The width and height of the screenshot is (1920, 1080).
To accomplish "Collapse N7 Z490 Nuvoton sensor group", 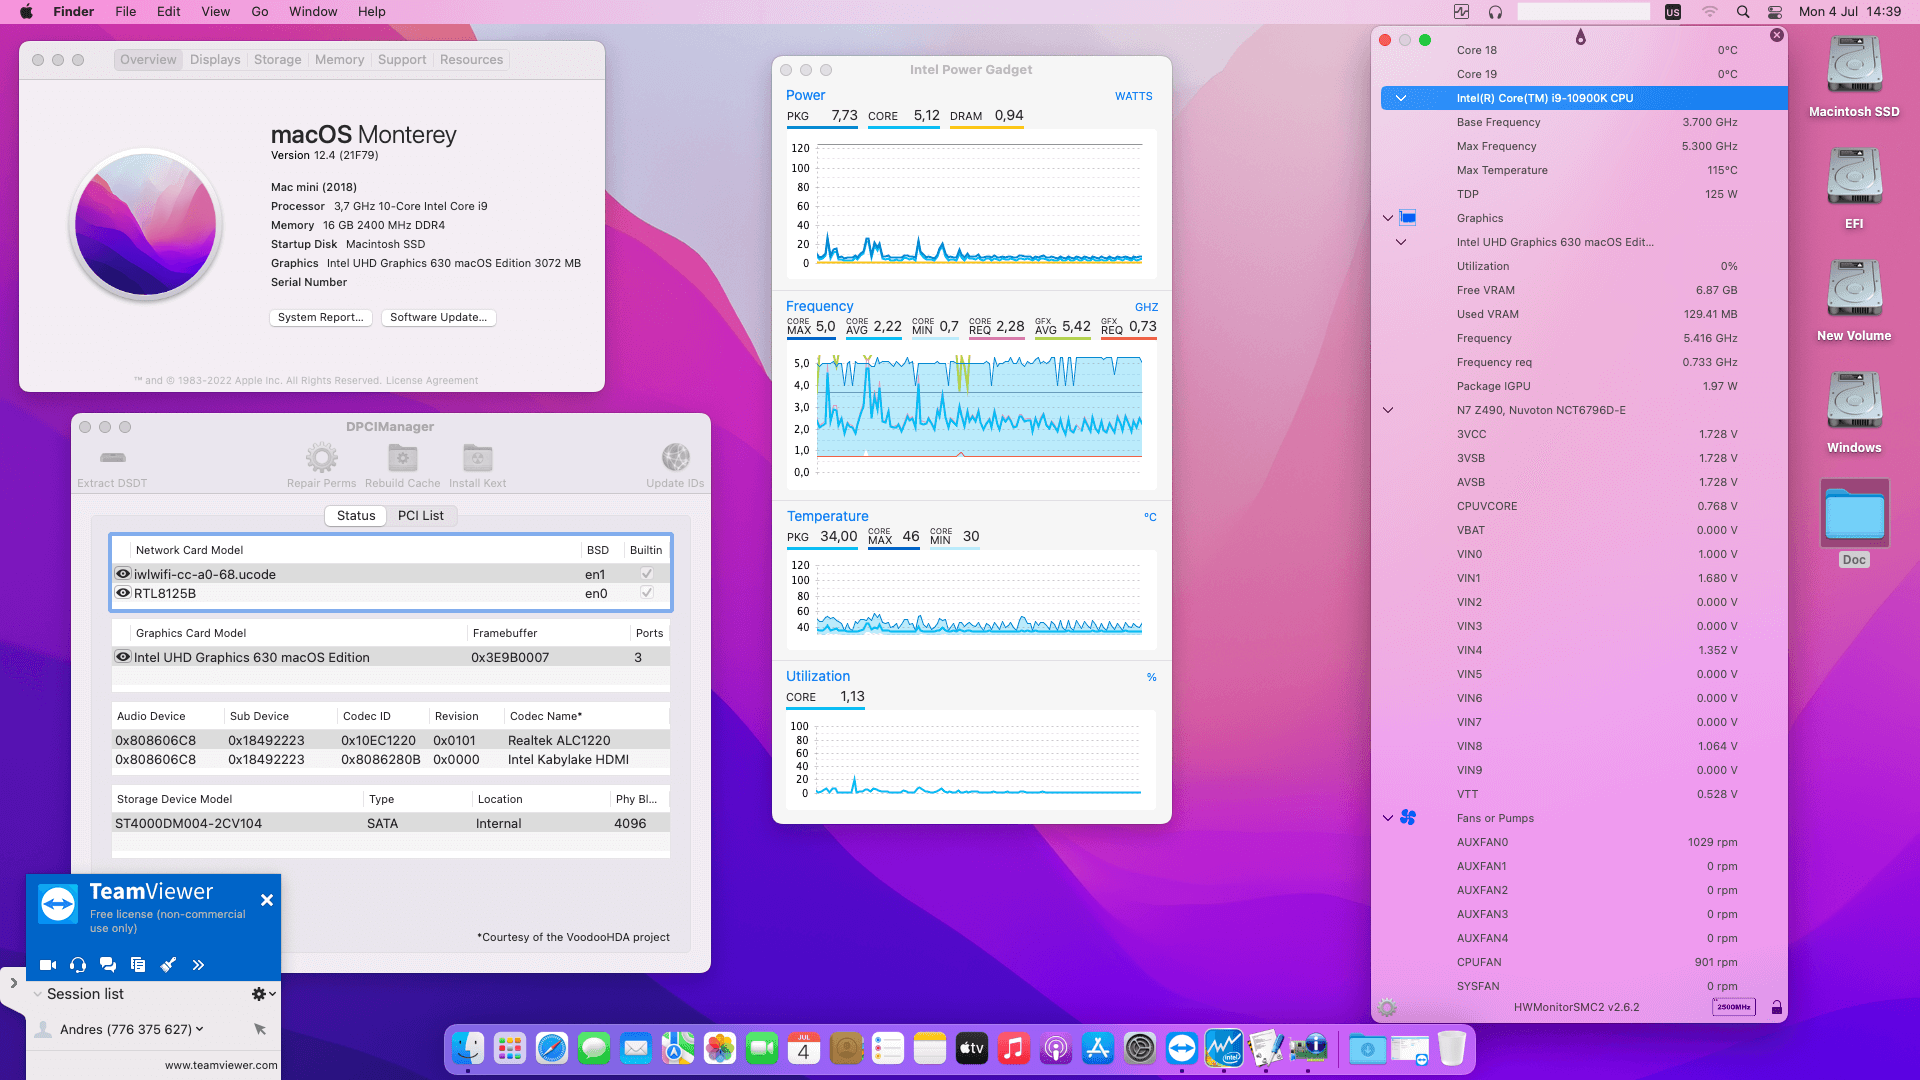I will (x=1388, y=410).
